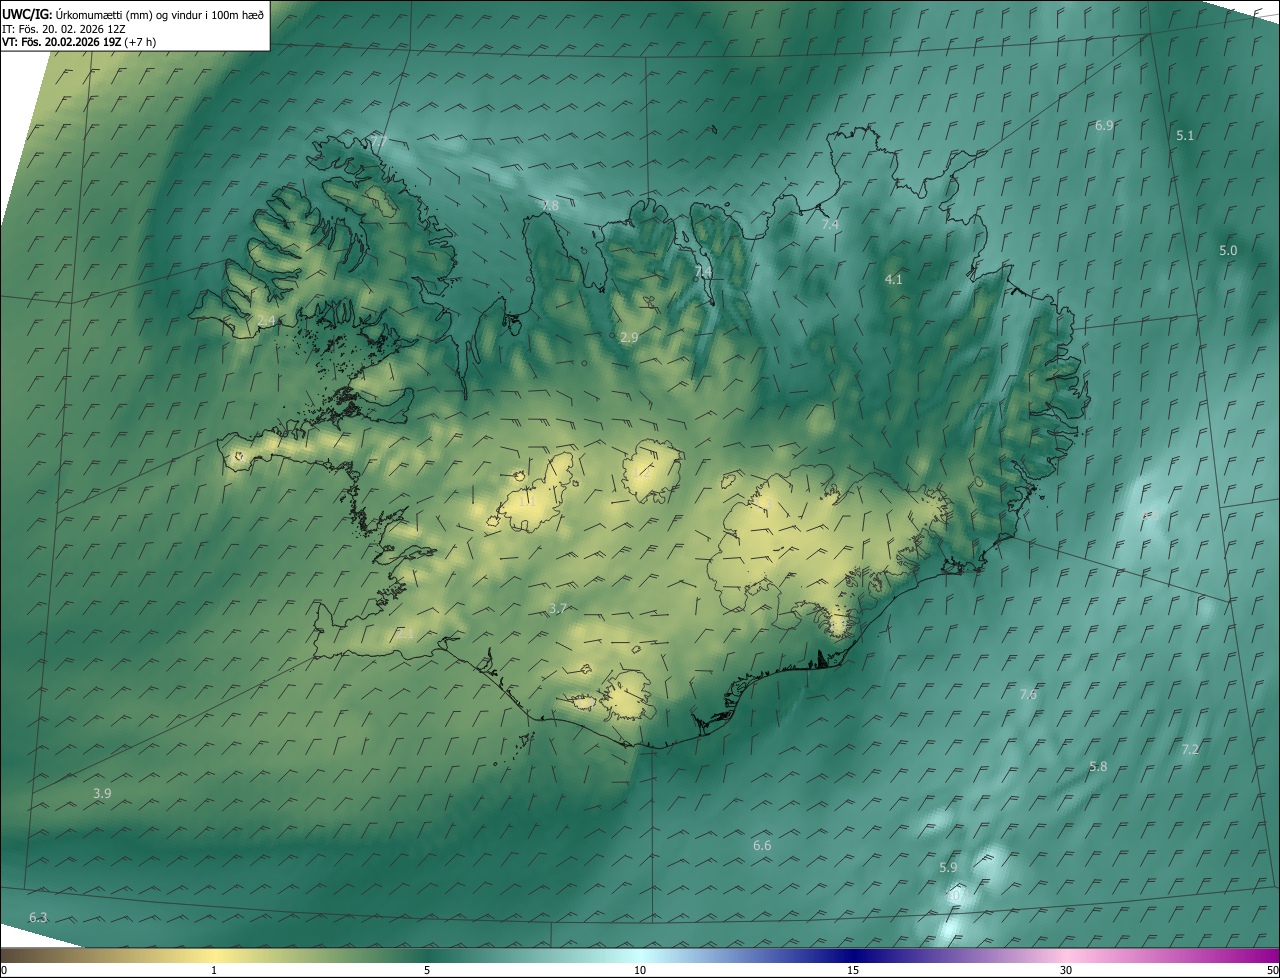Click the 2.9 value label on the map
This screenshot has height=978, width=1280.
[629, 338]
